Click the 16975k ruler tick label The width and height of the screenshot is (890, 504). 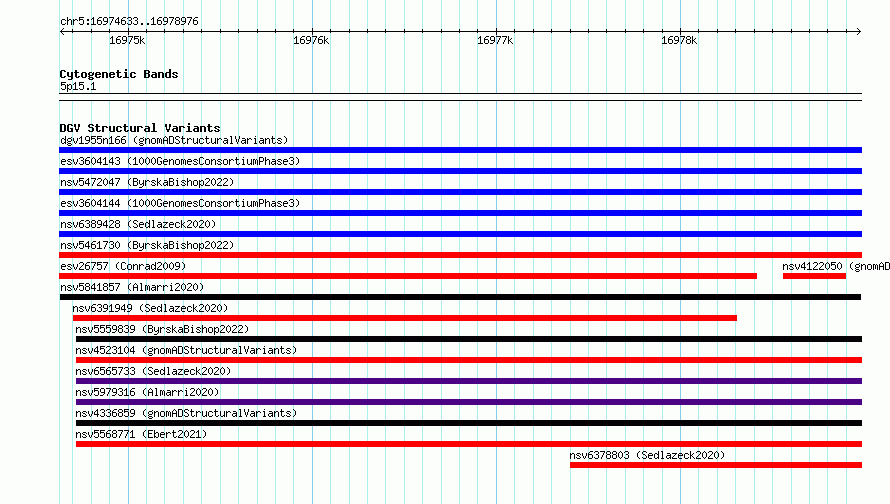tap(127, 41)
